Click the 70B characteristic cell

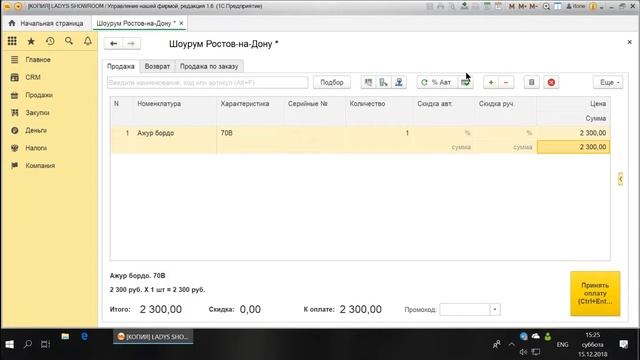250,133
